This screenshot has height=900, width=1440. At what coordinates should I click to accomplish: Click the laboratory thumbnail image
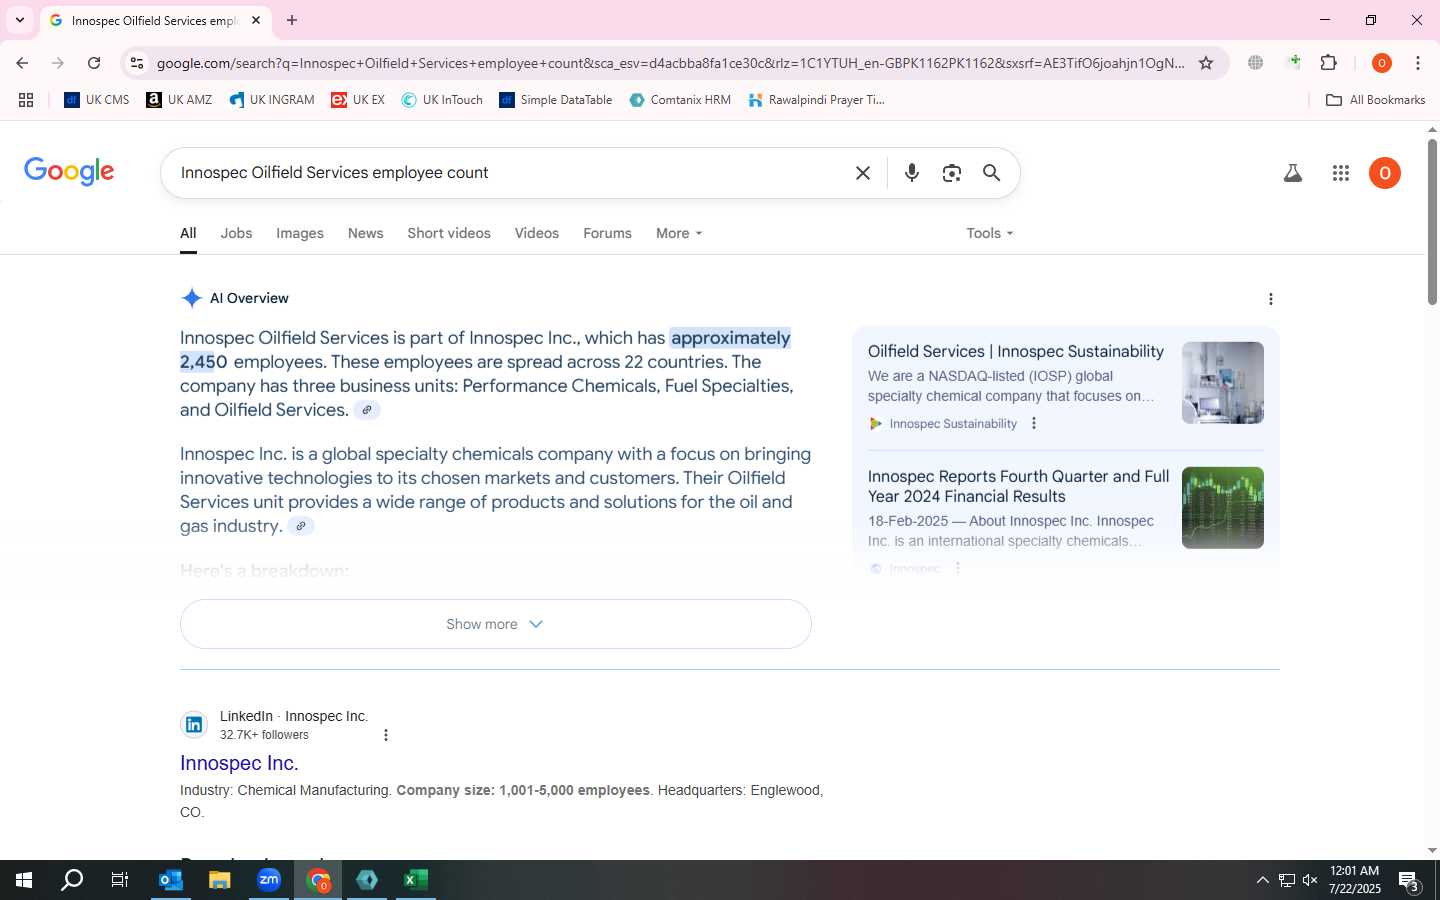[1222, 383]
